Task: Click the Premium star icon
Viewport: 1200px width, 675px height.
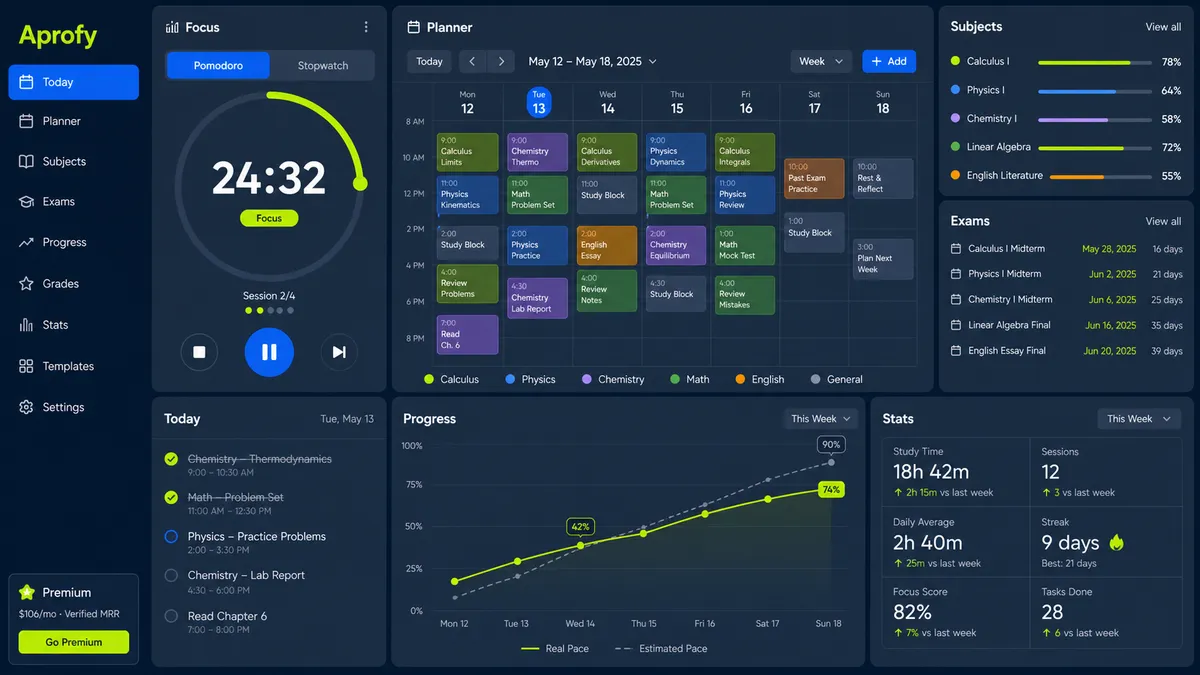Action: (x=27, y=592)
